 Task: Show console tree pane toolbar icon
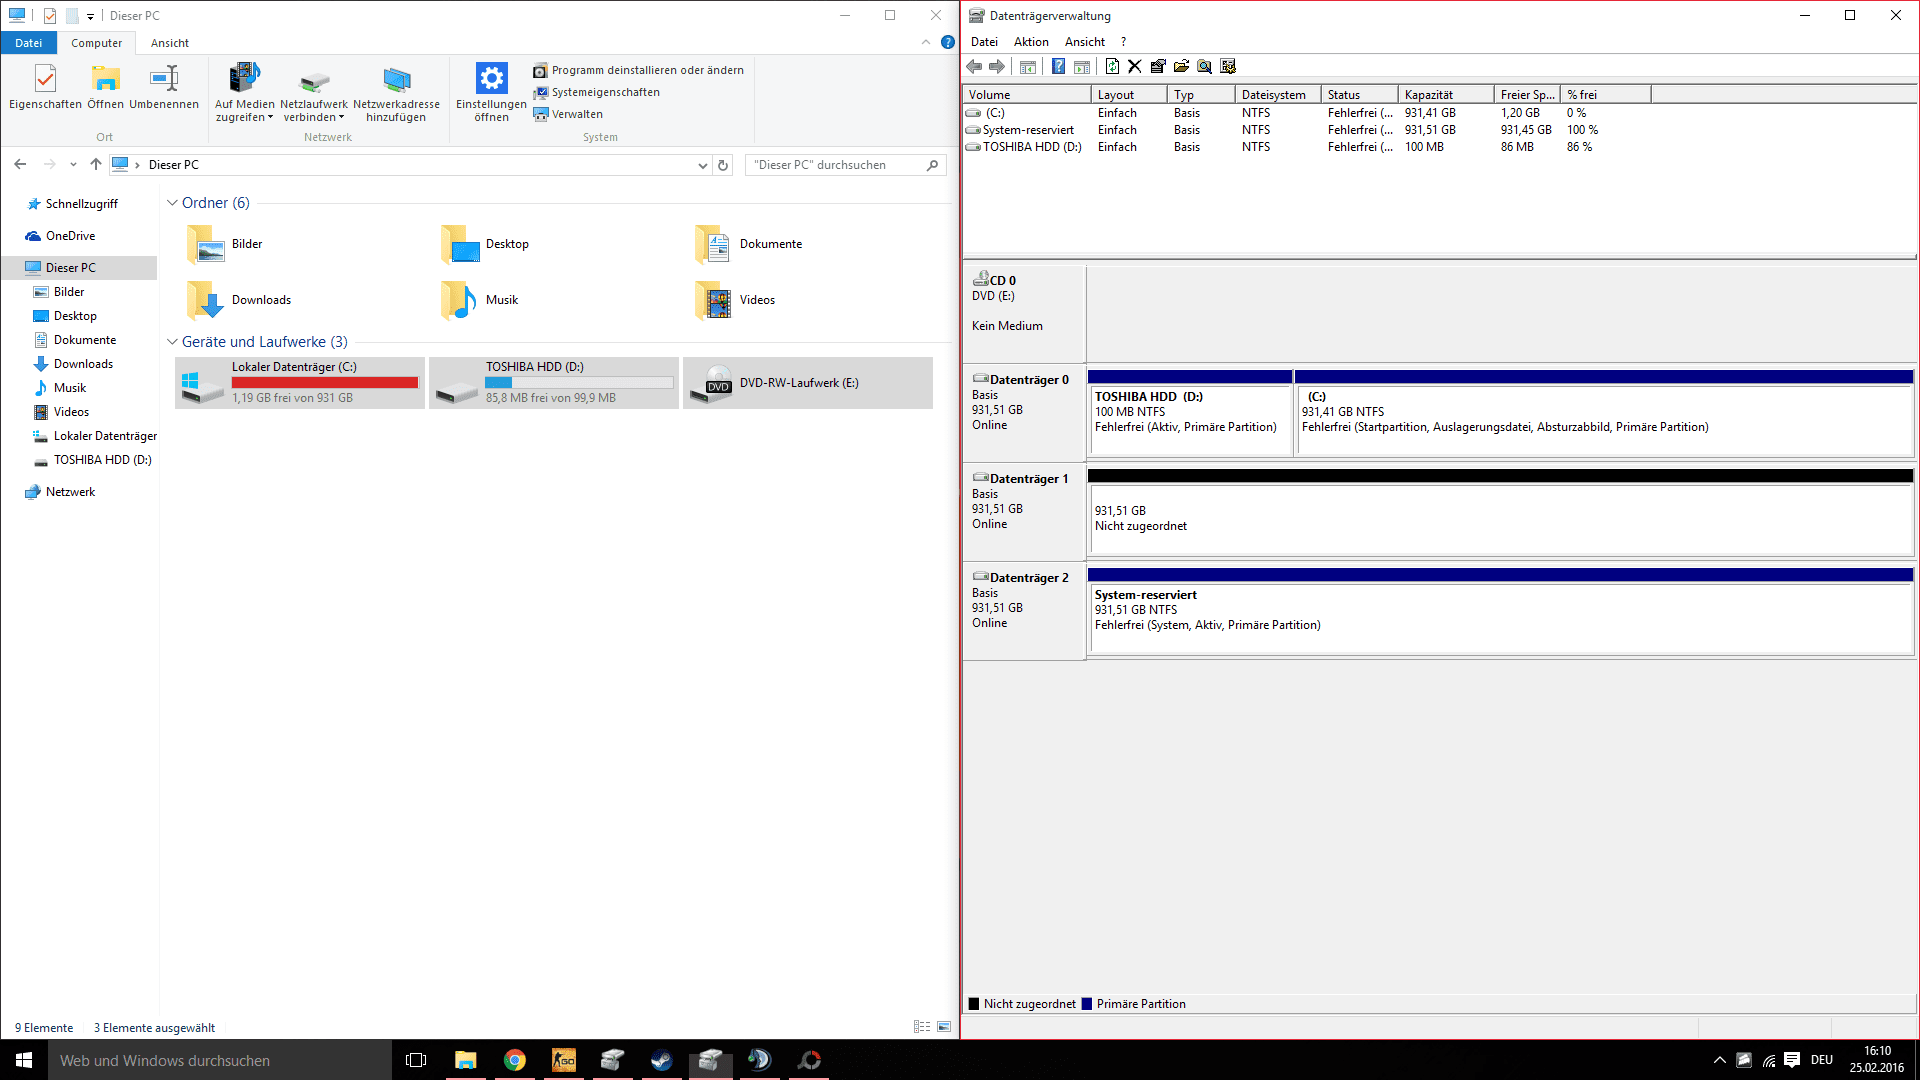point(1027,66)
